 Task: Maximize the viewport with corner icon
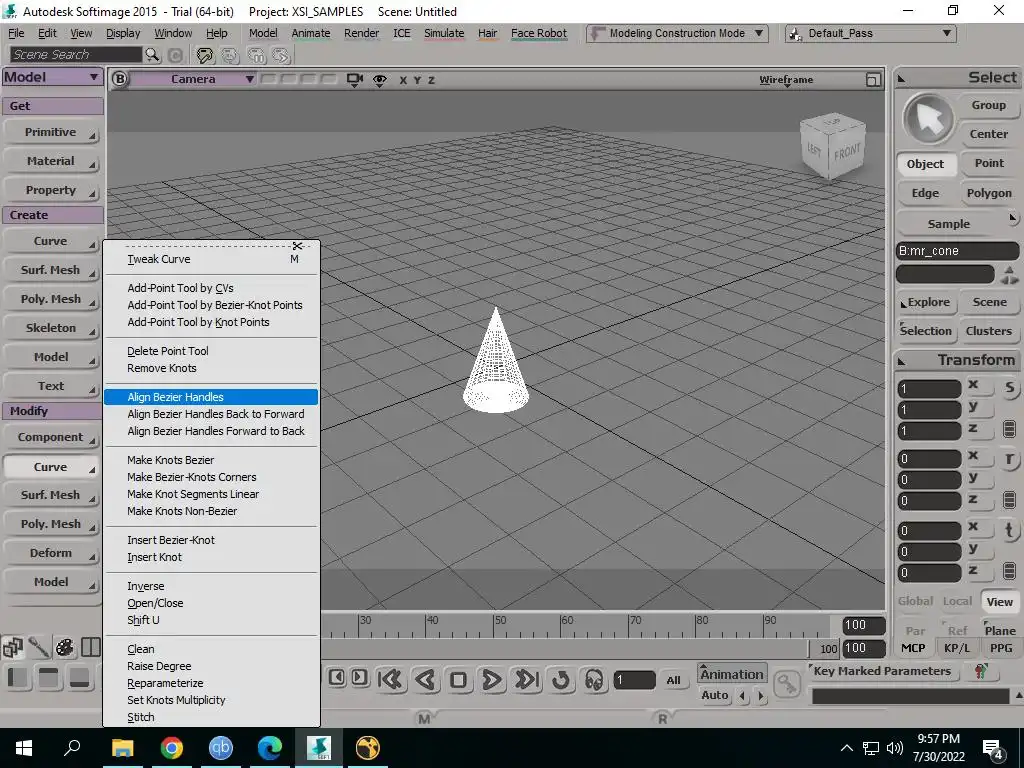point(872,80)
